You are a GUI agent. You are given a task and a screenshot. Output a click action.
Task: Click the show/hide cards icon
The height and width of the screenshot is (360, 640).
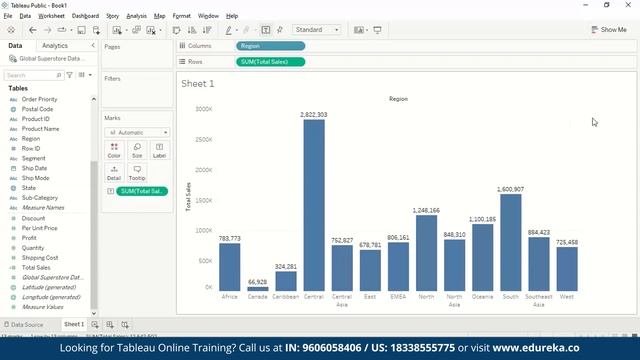pyautogui.click(x=358, y=30)
